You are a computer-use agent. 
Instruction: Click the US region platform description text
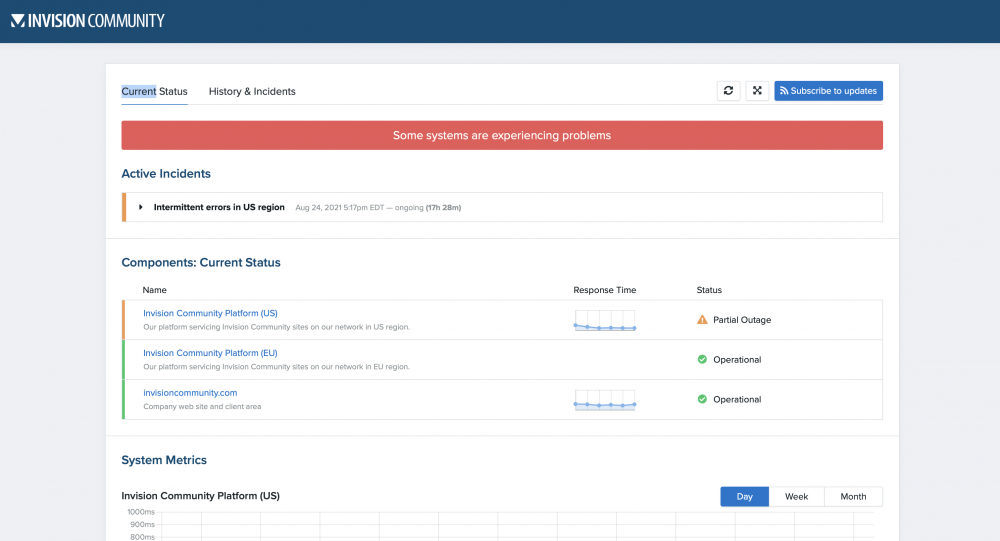[x=276, y=327]
